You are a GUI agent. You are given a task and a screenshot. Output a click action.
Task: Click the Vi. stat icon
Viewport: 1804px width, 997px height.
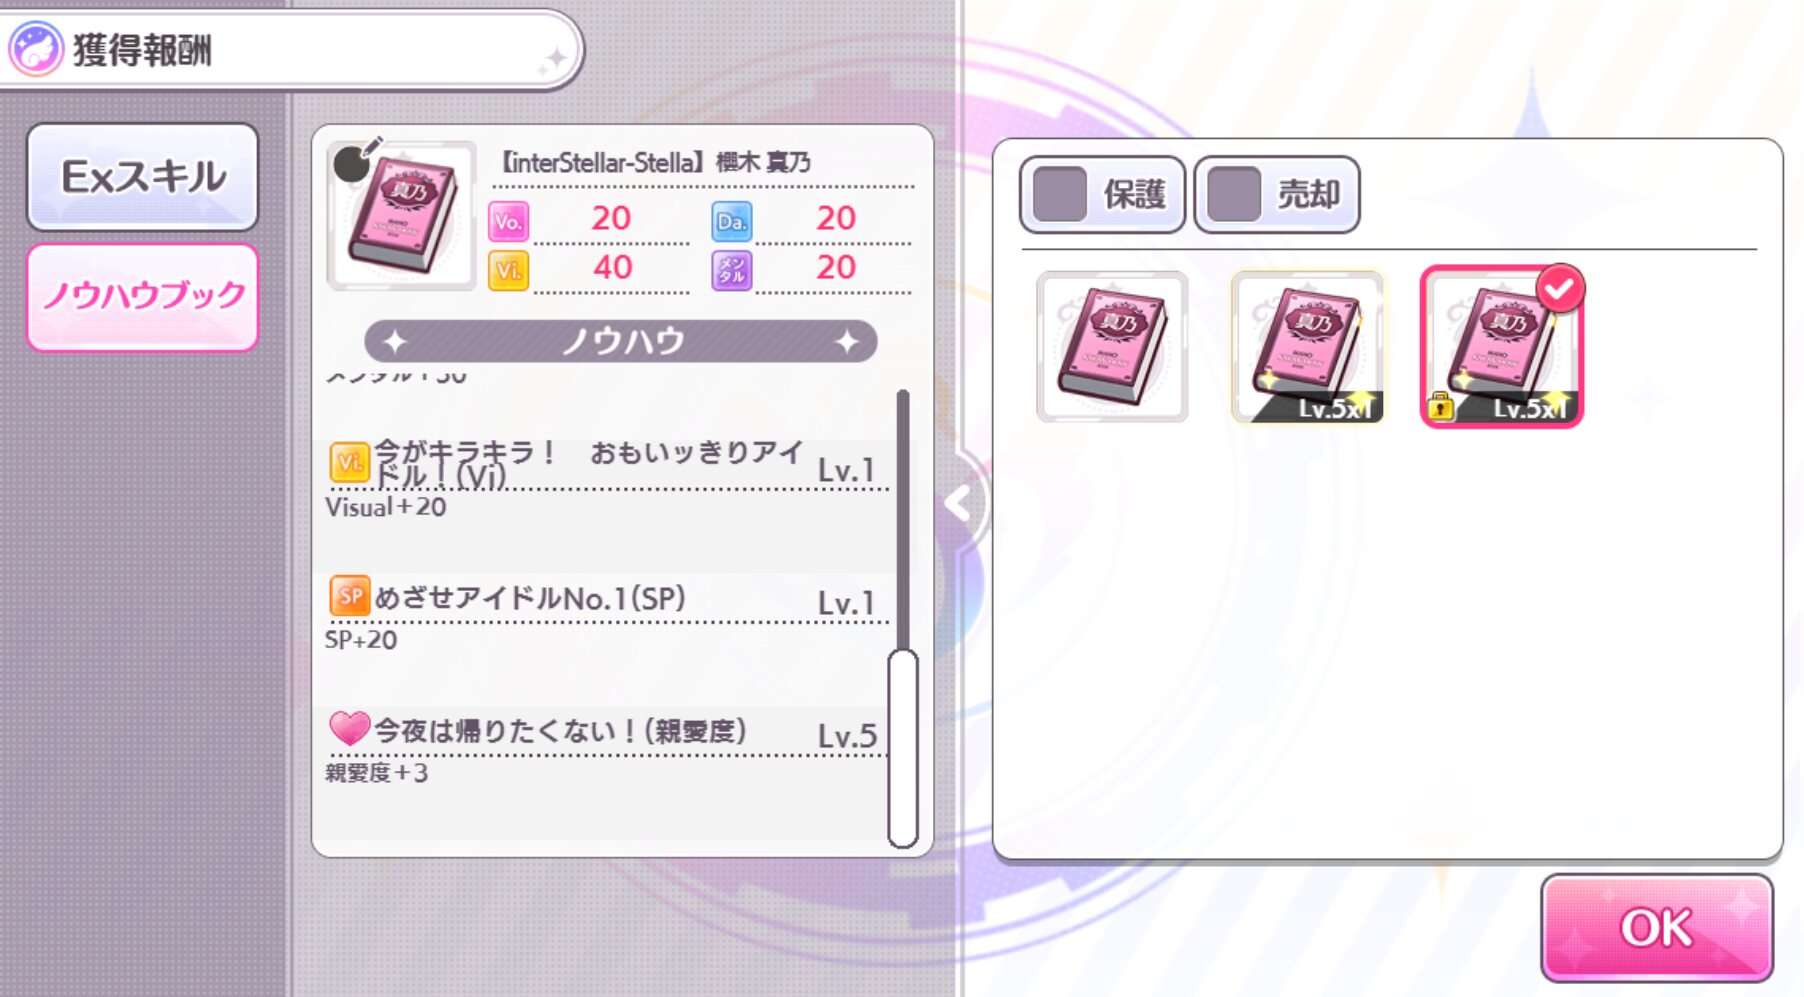point(508,270)
